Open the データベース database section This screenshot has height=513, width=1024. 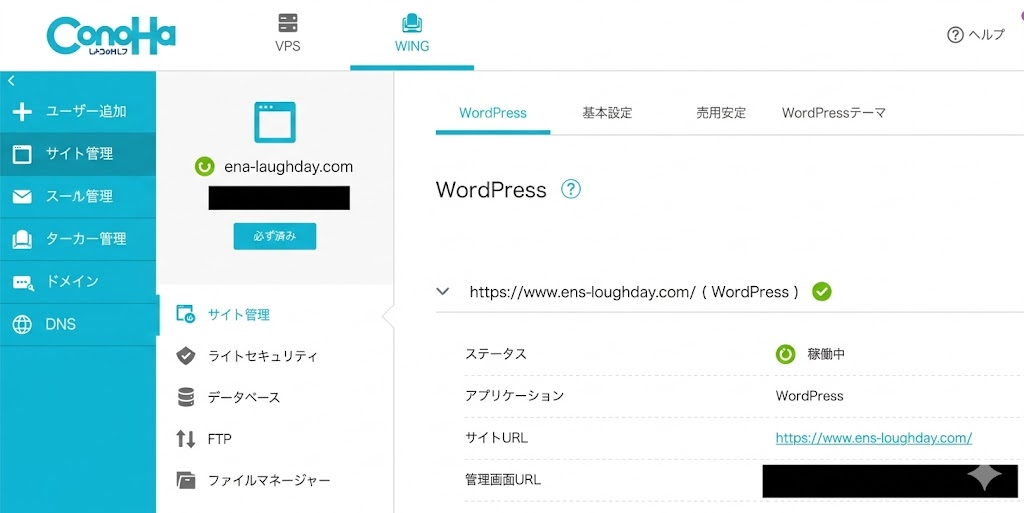click(x=243, y=397)
